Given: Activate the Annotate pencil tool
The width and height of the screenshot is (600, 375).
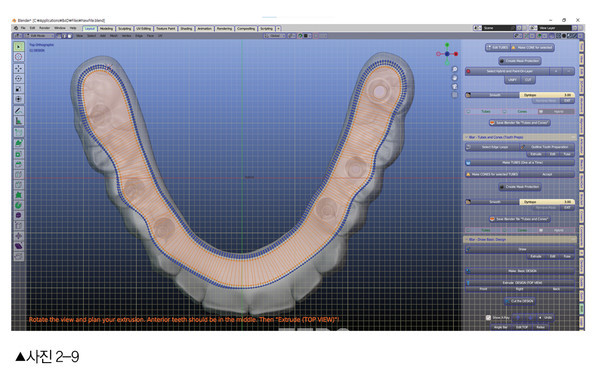Looking at the screenshot, I should tap(18, 111).
